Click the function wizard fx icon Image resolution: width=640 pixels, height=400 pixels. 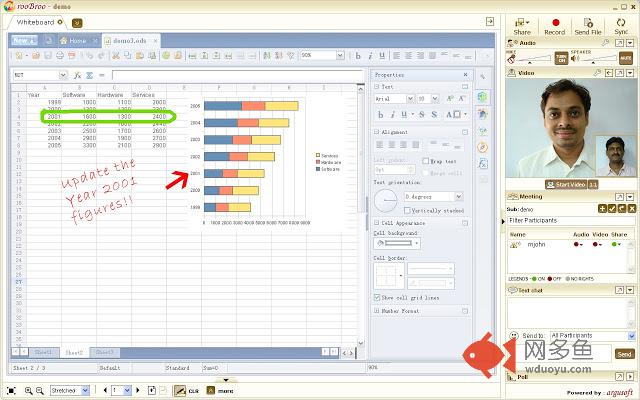(x=78, y=75)
